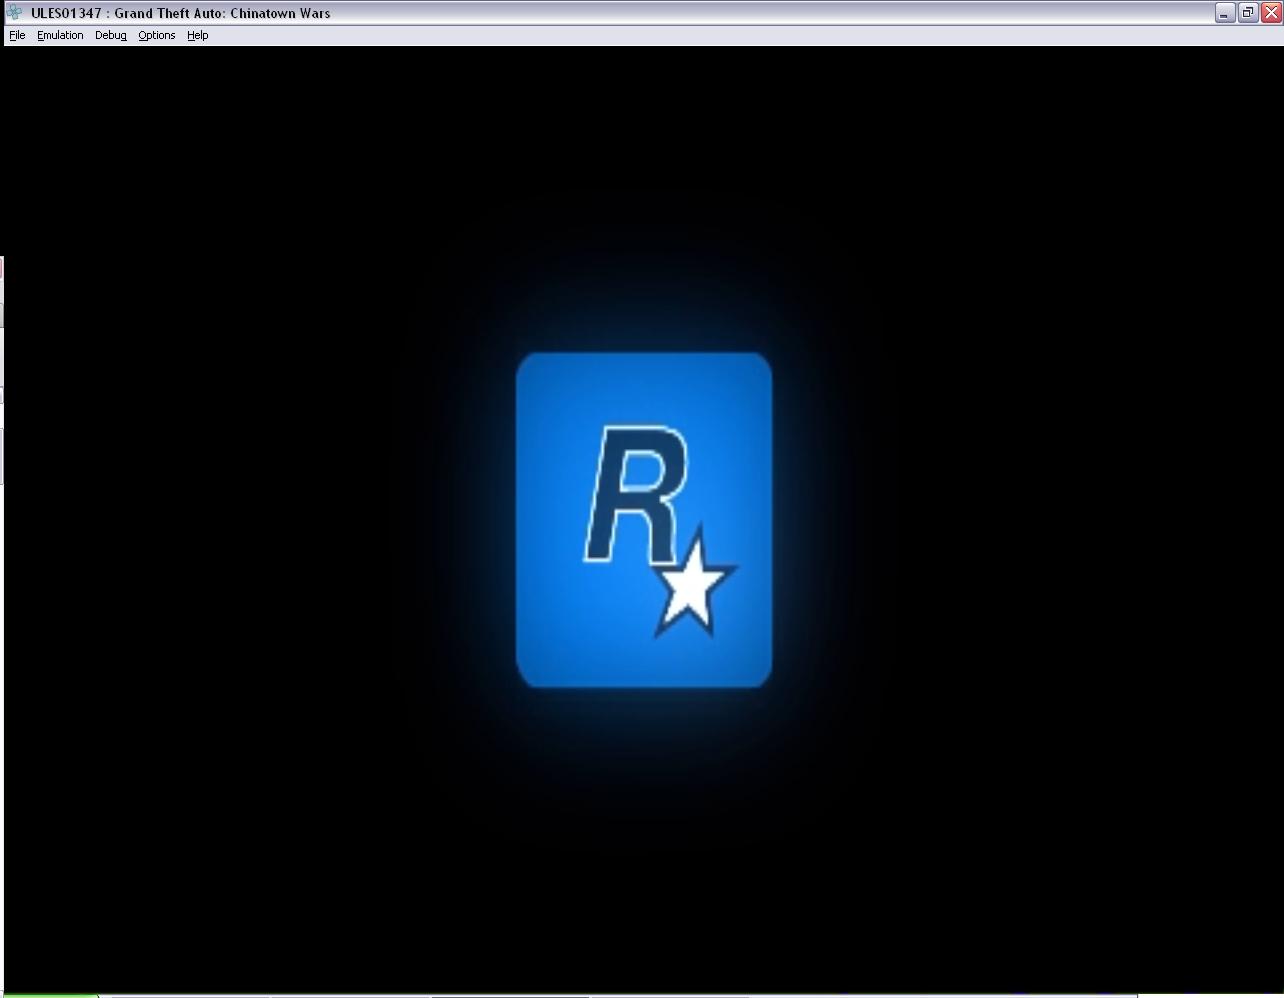
Task: Close the Chinatown Wars emulator window
Action: point(1271,13)
